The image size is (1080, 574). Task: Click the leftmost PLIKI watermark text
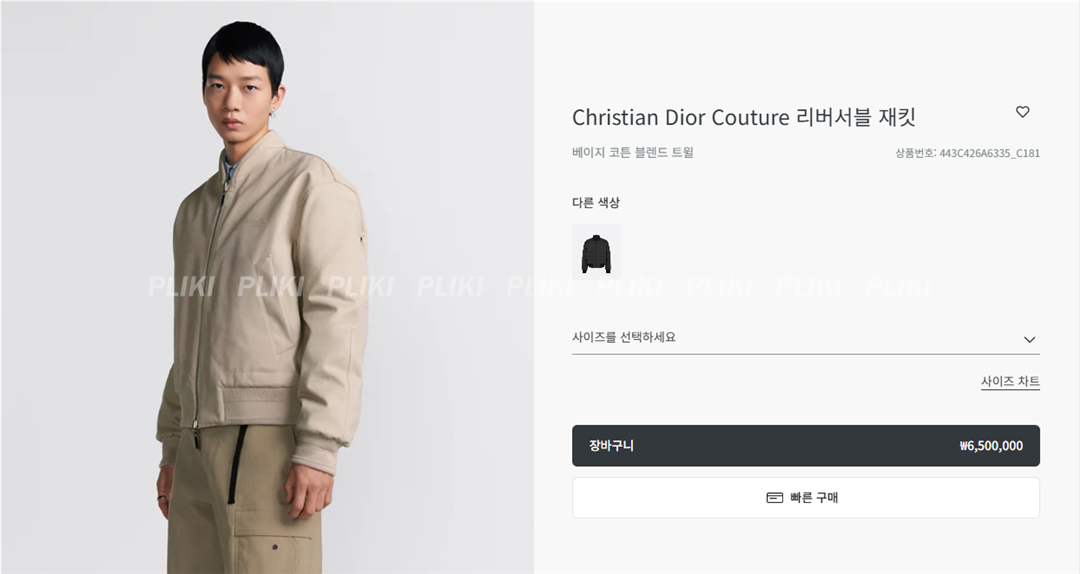(180, 287)
